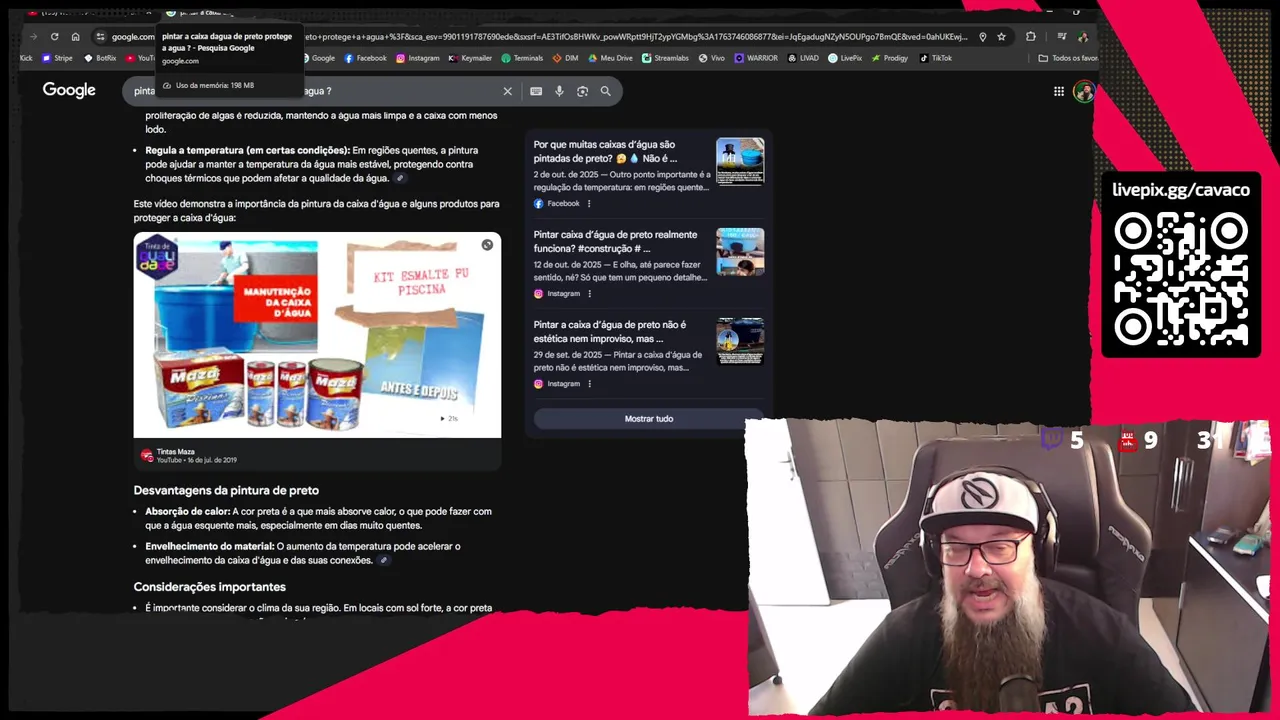Open the Prodigy bookmark
This screenshot has height=720, width=1280.
[x=890, y=58]
